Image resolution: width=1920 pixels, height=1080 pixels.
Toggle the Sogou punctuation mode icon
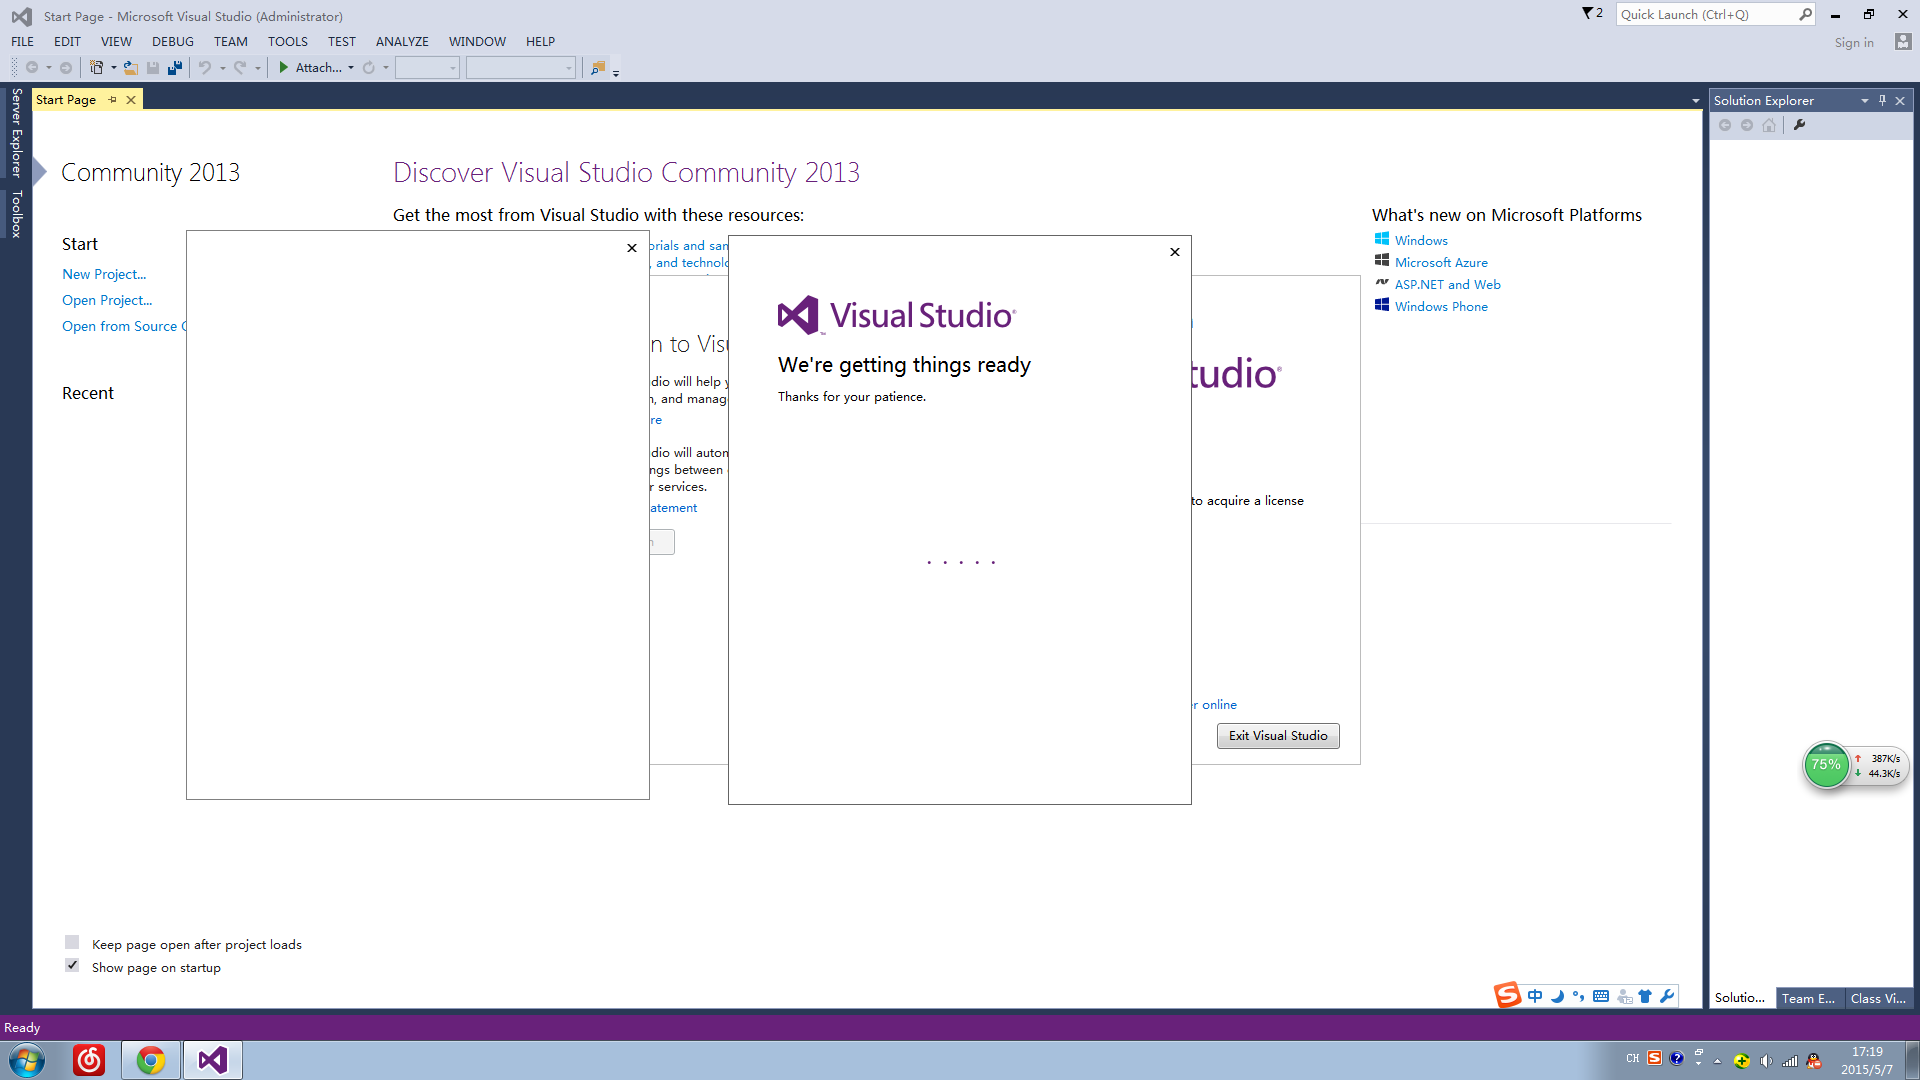pos(1579,996)
